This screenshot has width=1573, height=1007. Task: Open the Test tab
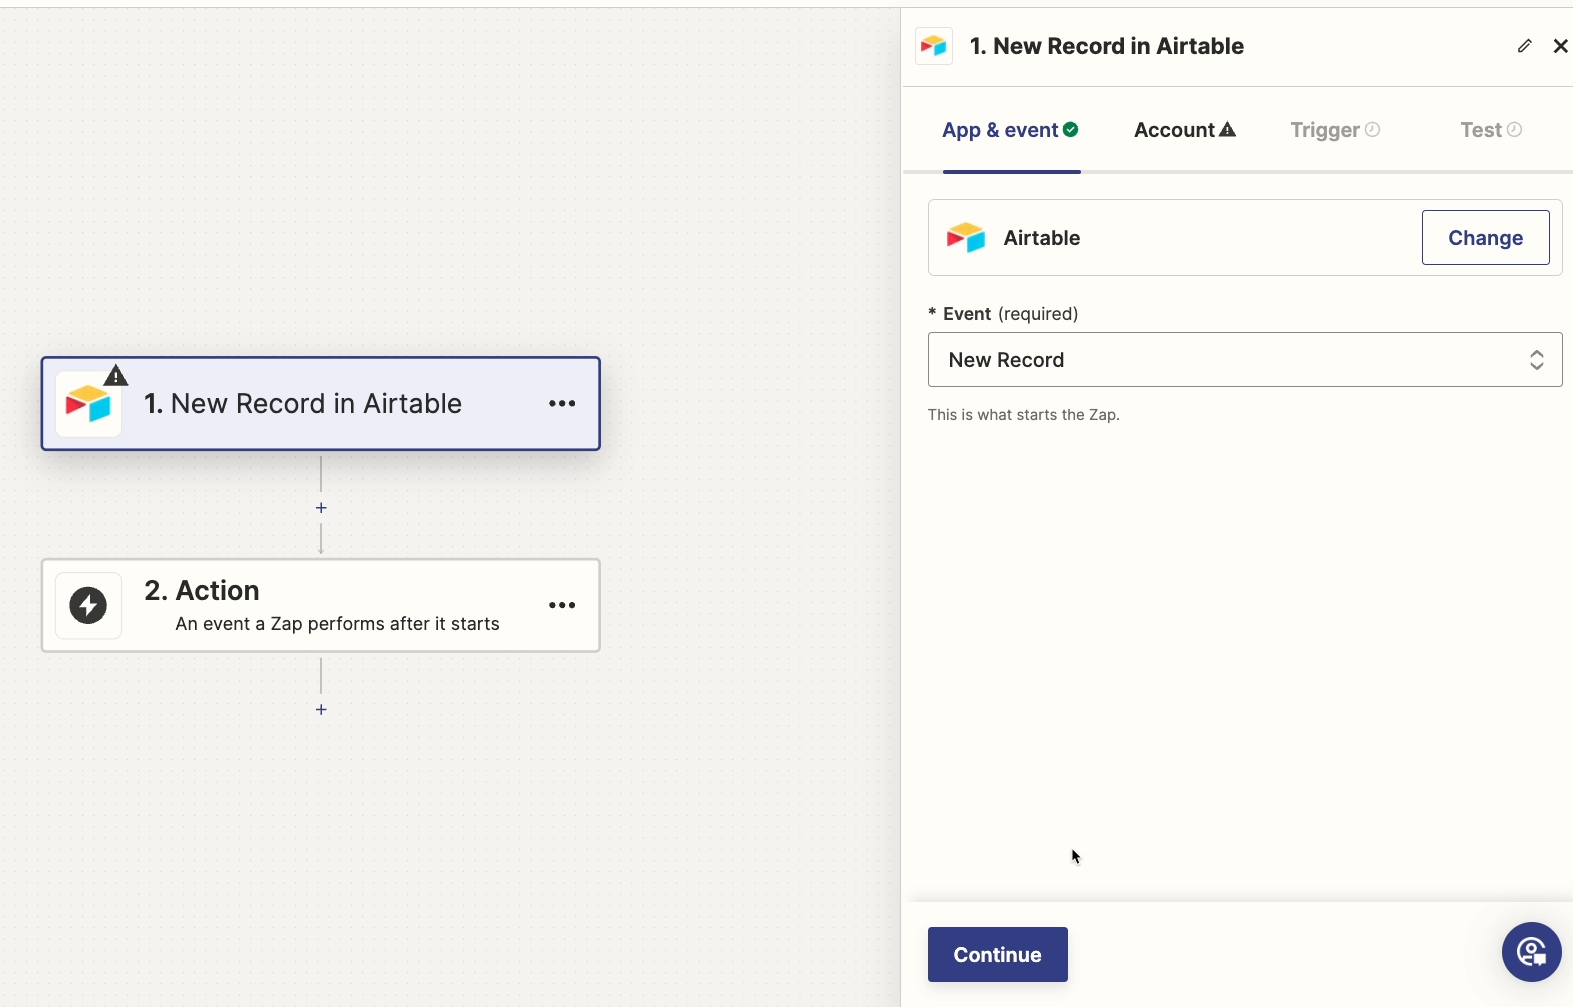[1491, 130]
